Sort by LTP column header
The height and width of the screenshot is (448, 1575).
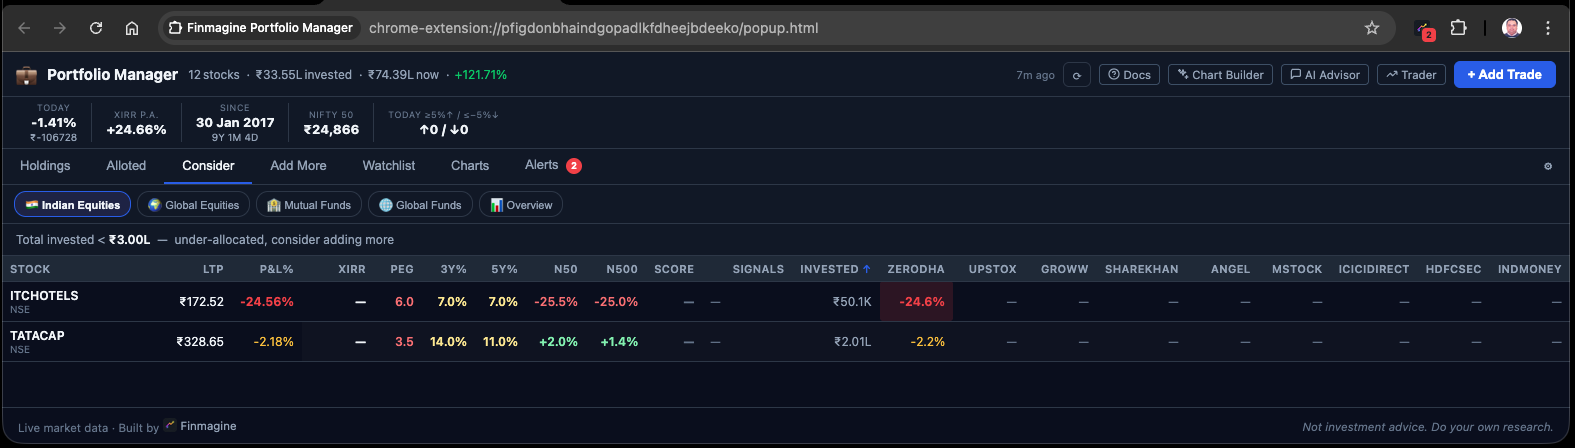(x=213, y=269)
